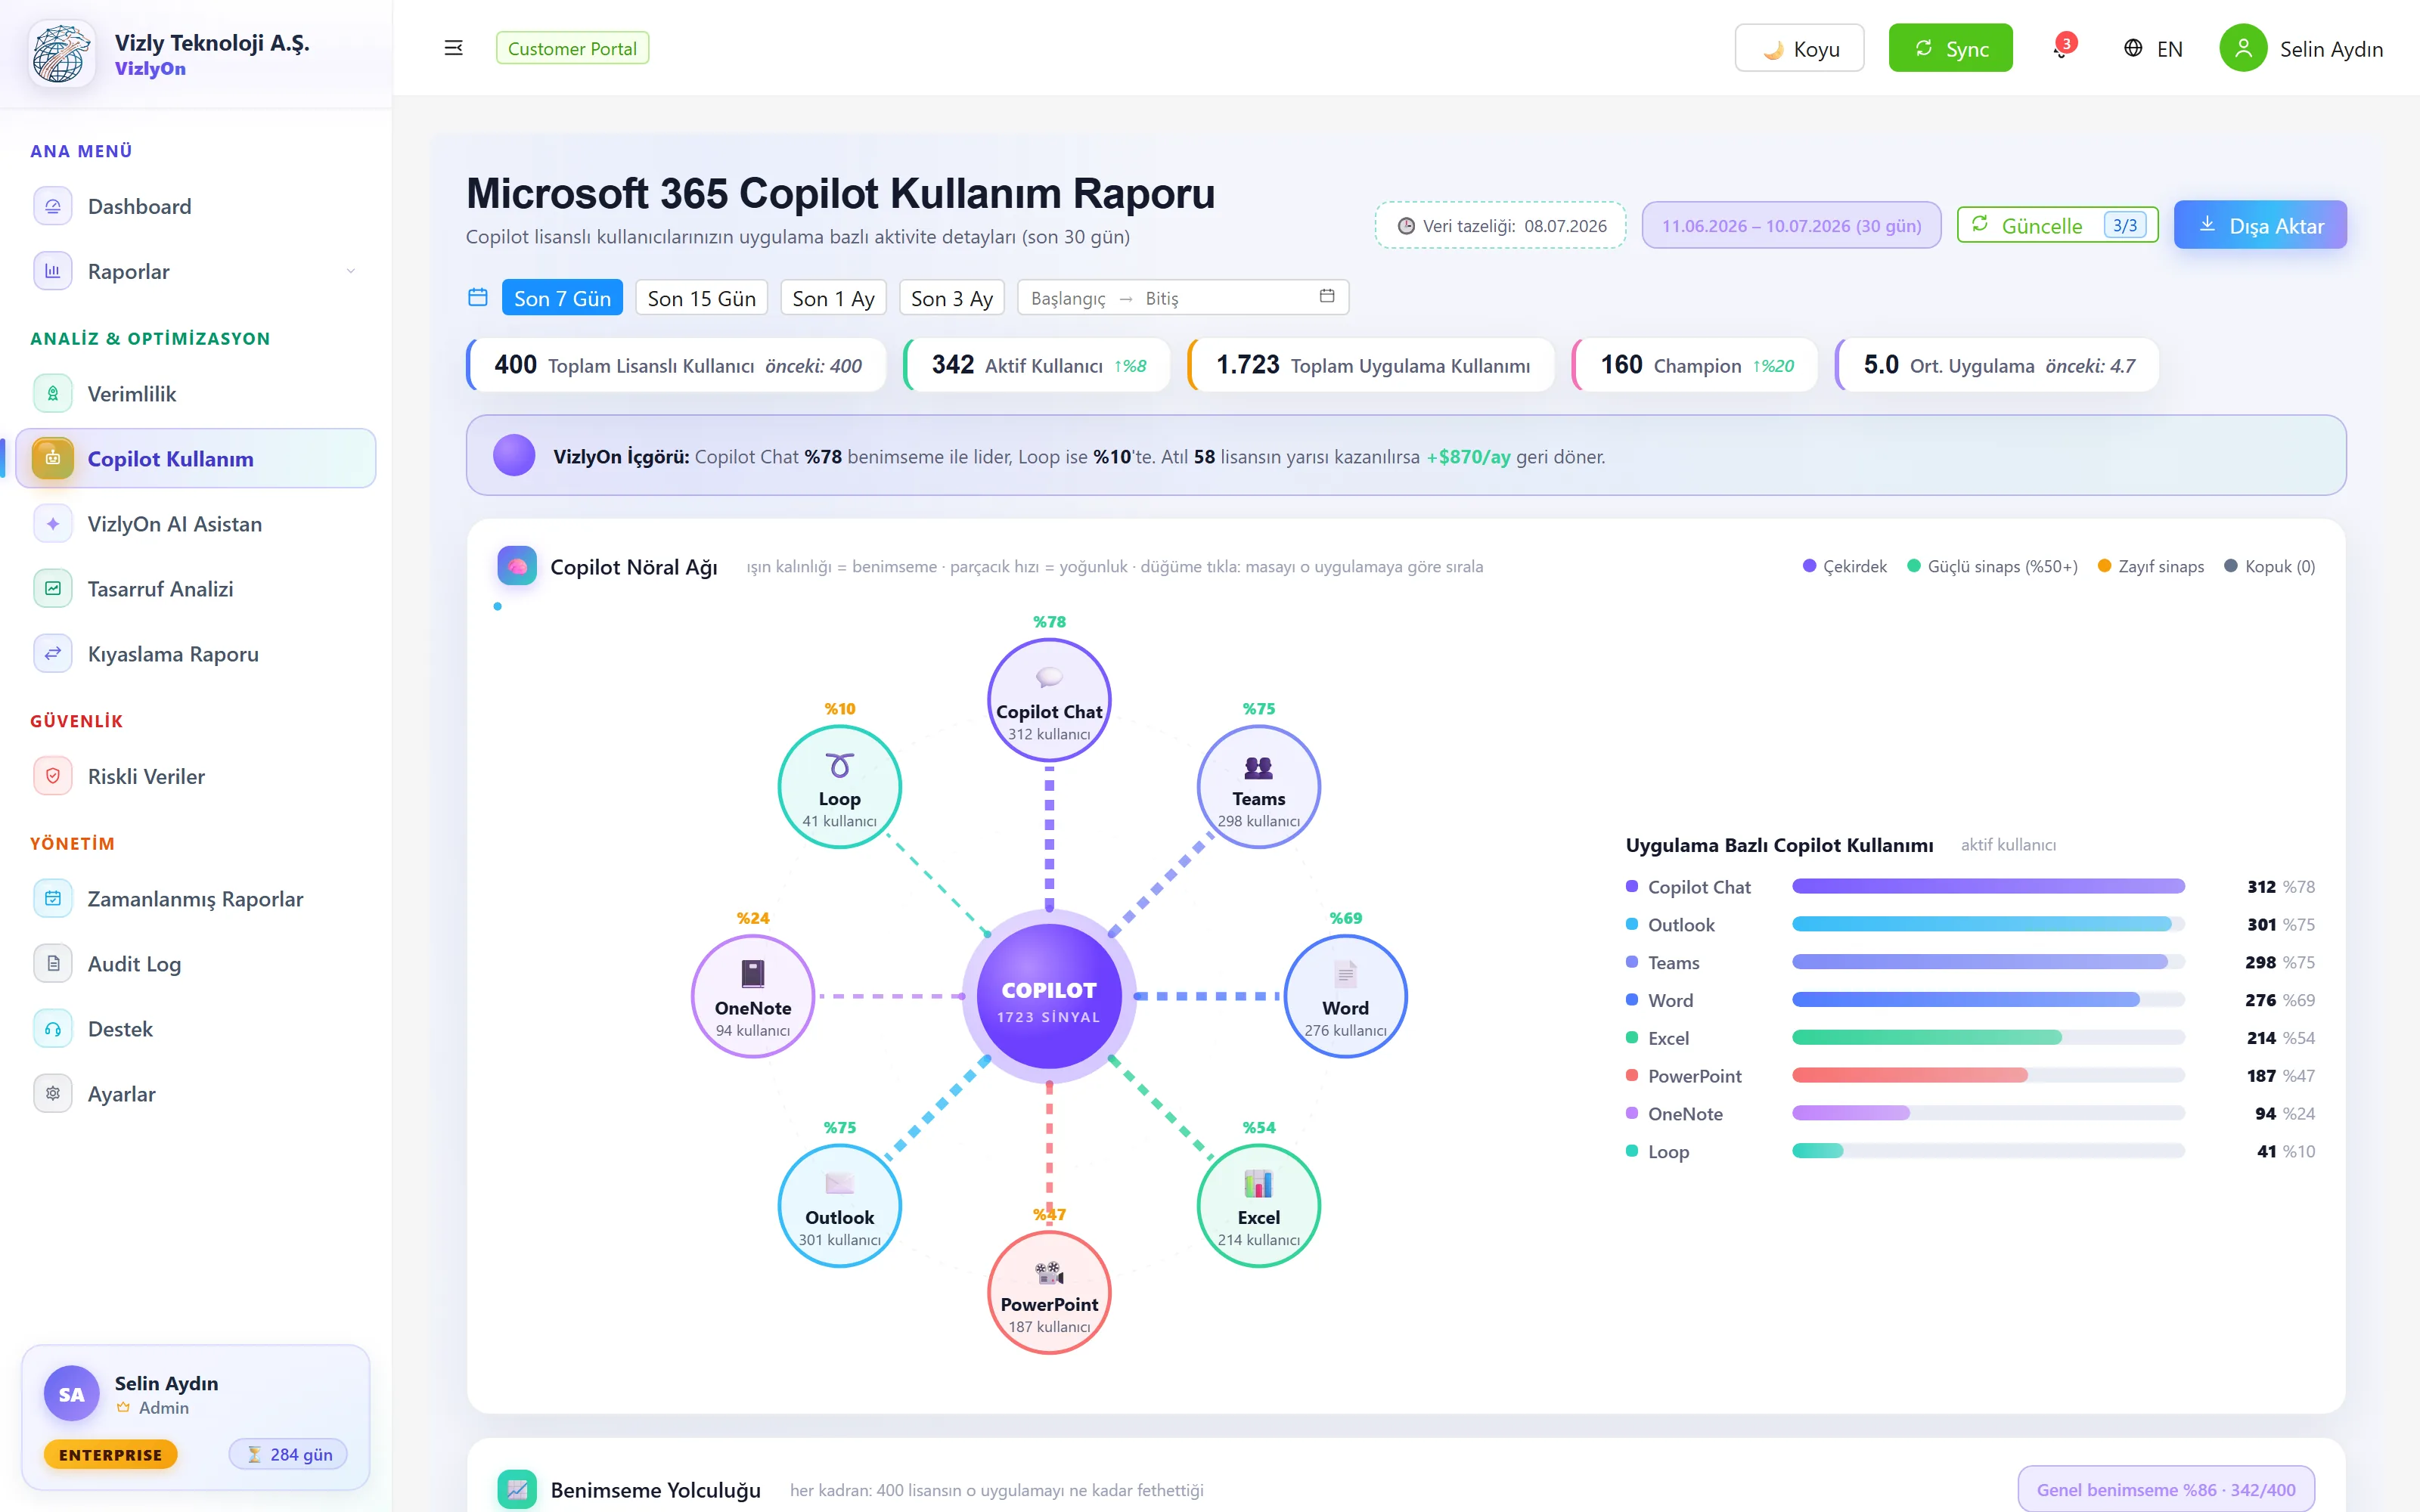Open the Selin Aydın account menu
This screenshot has height=1512, width=2420.
pos(2301,48)
